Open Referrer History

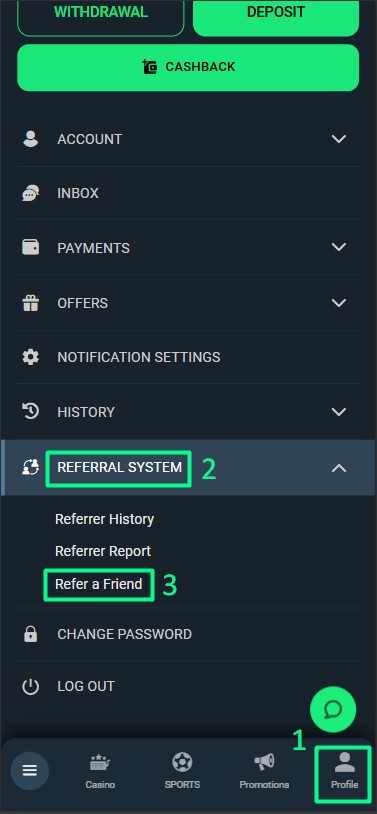coord(104,520)
